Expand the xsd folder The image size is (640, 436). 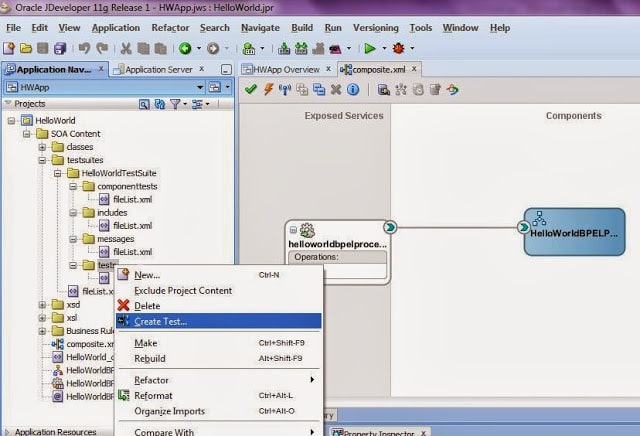tap(42, 305)
